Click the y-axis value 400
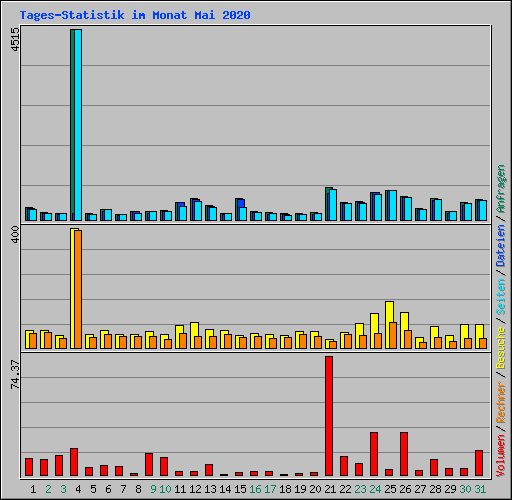The image size is (512, 500). (x=15, y=234)
